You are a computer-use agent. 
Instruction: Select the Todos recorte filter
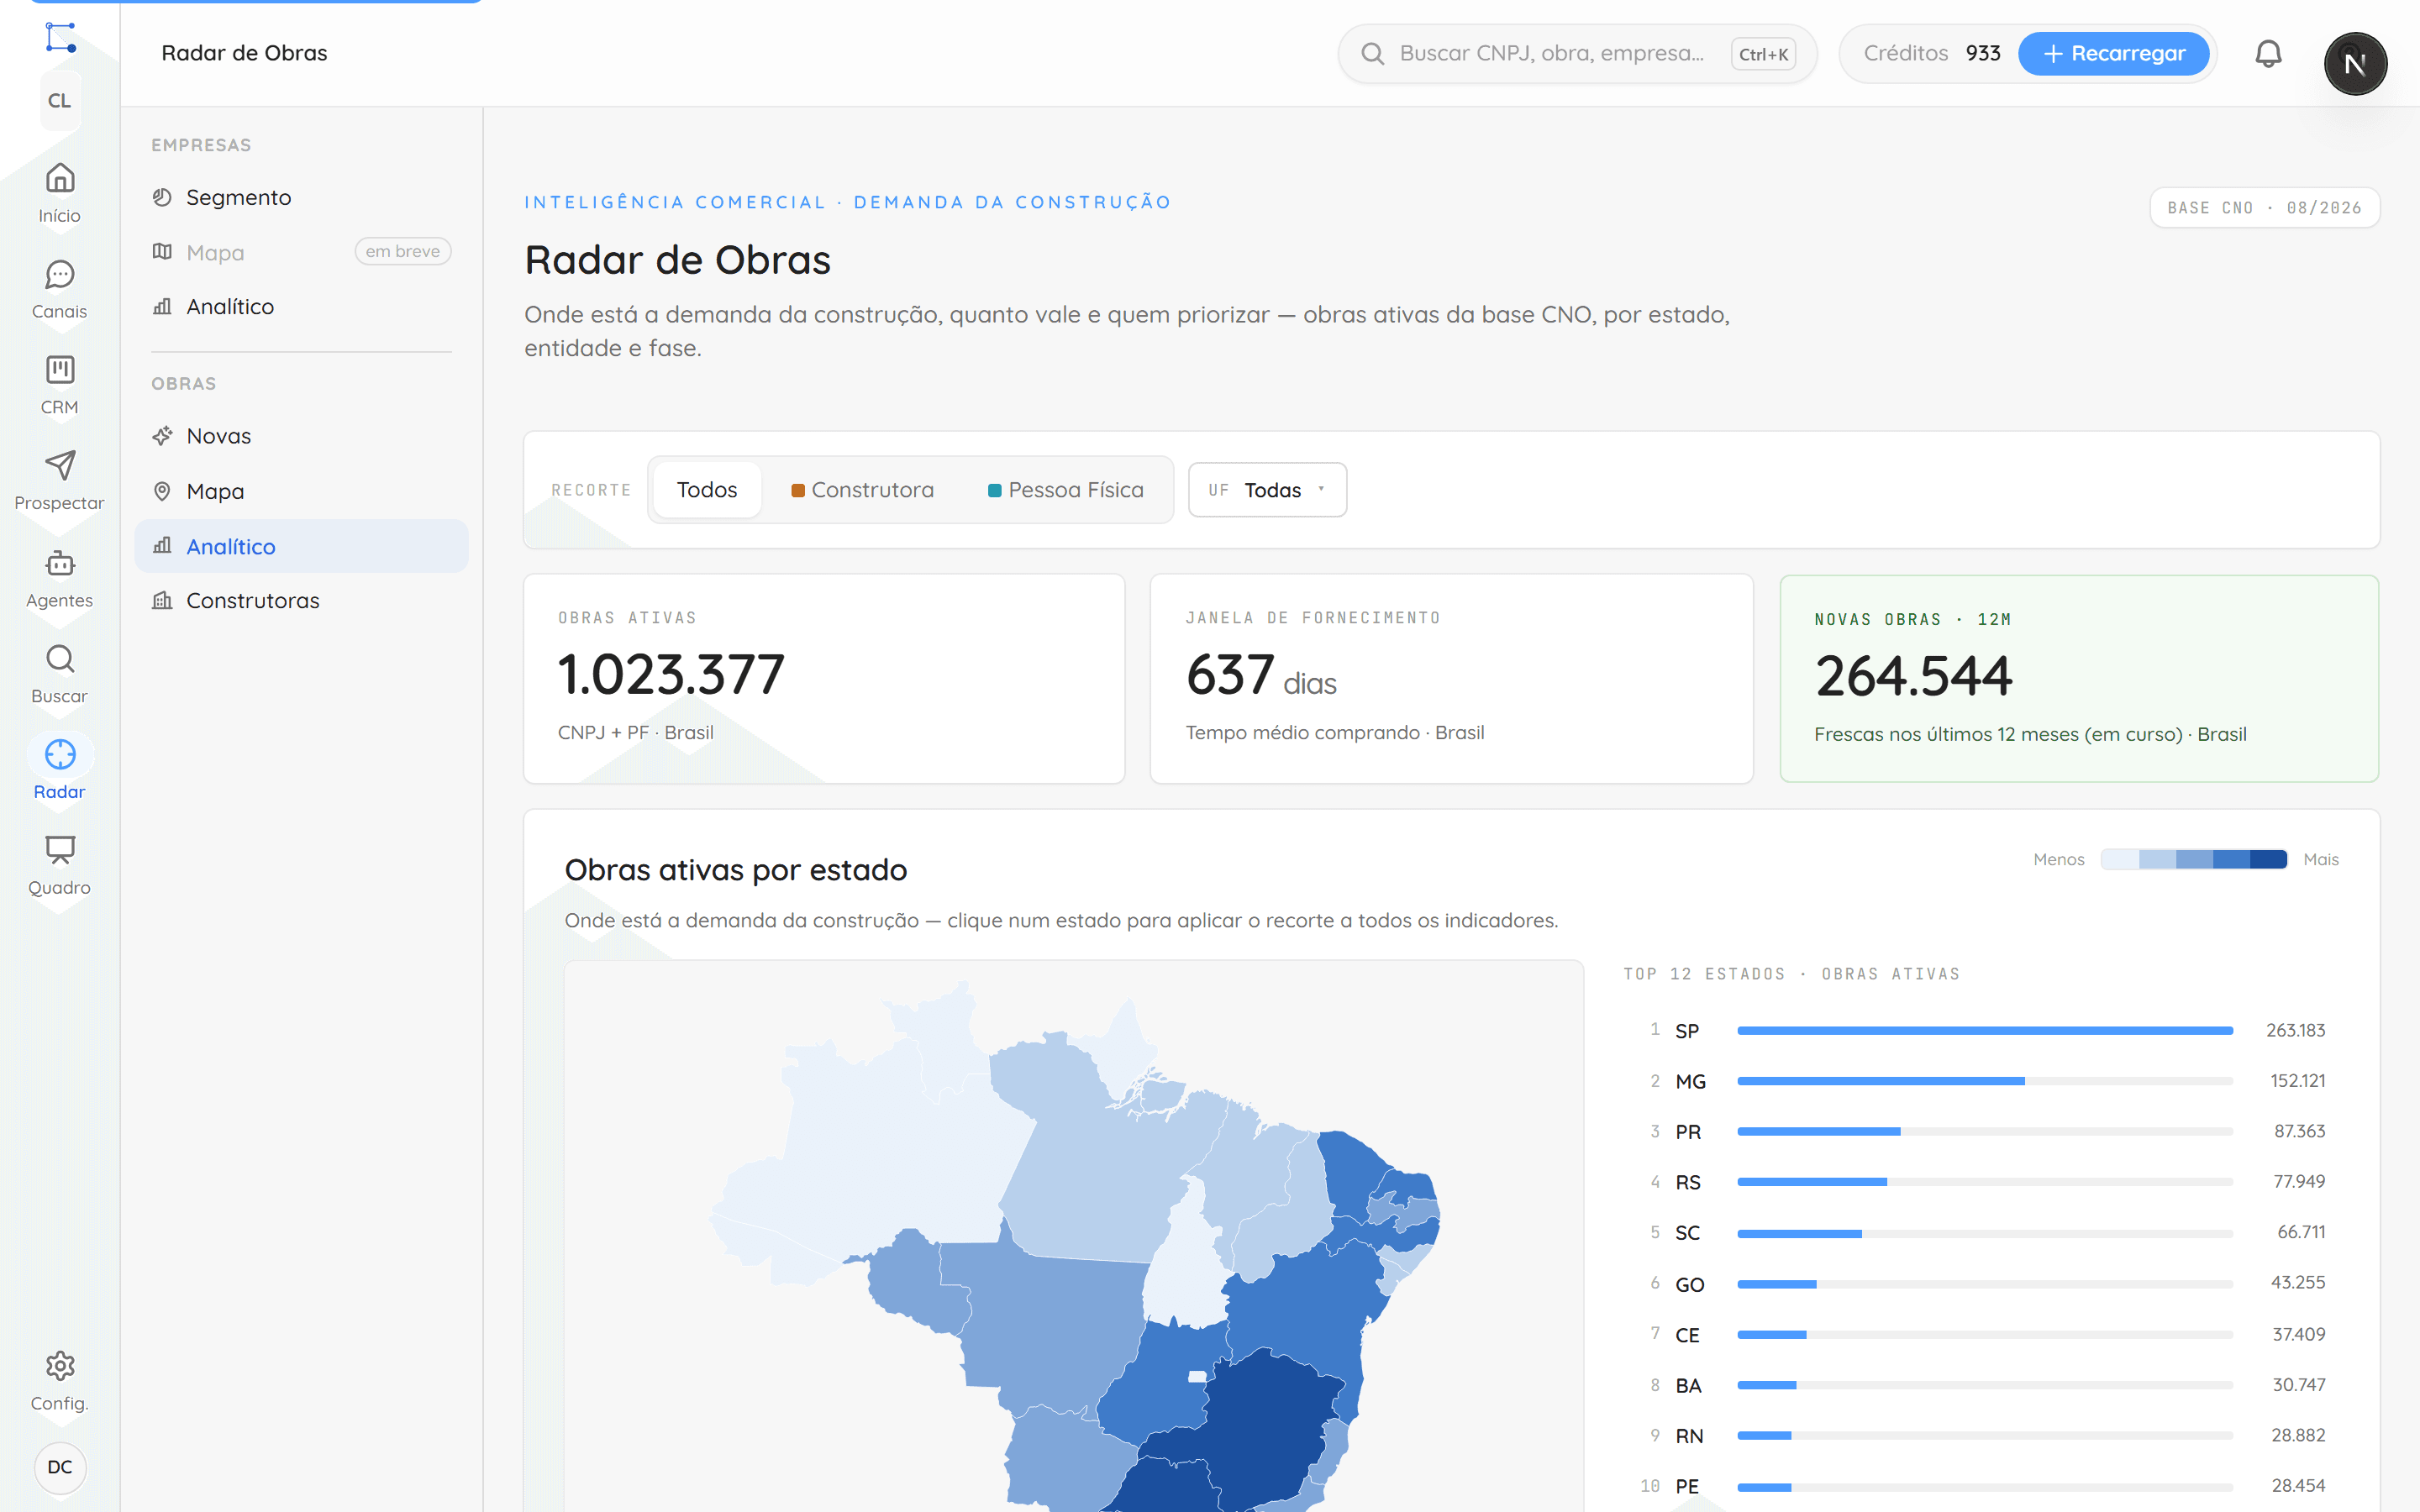point(707,490)
